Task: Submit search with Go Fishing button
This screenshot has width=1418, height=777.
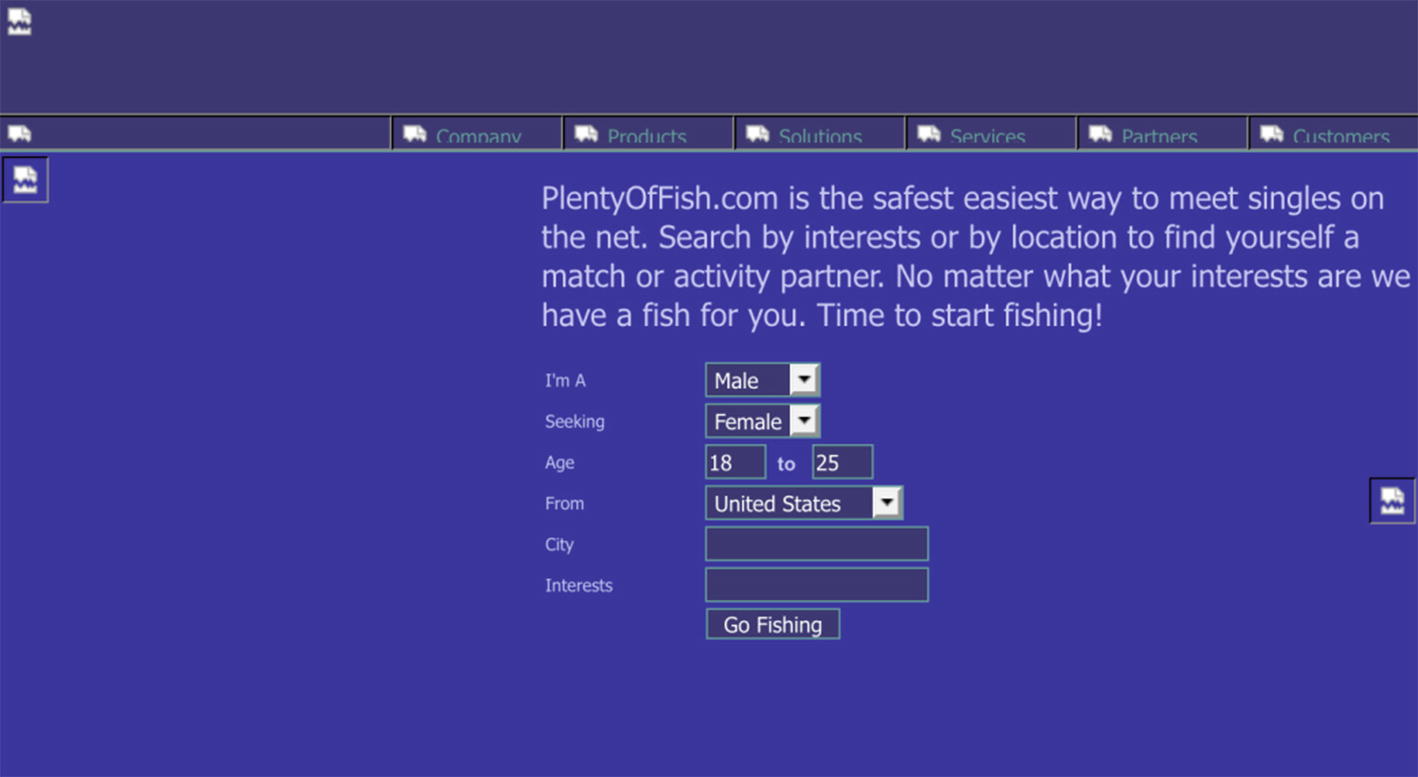Action: point(773,624)
